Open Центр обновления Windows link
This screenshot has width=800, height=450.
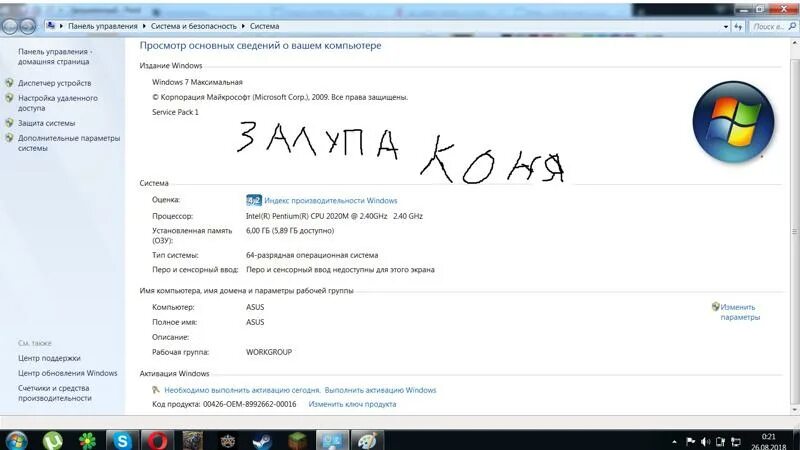[67, 373]
